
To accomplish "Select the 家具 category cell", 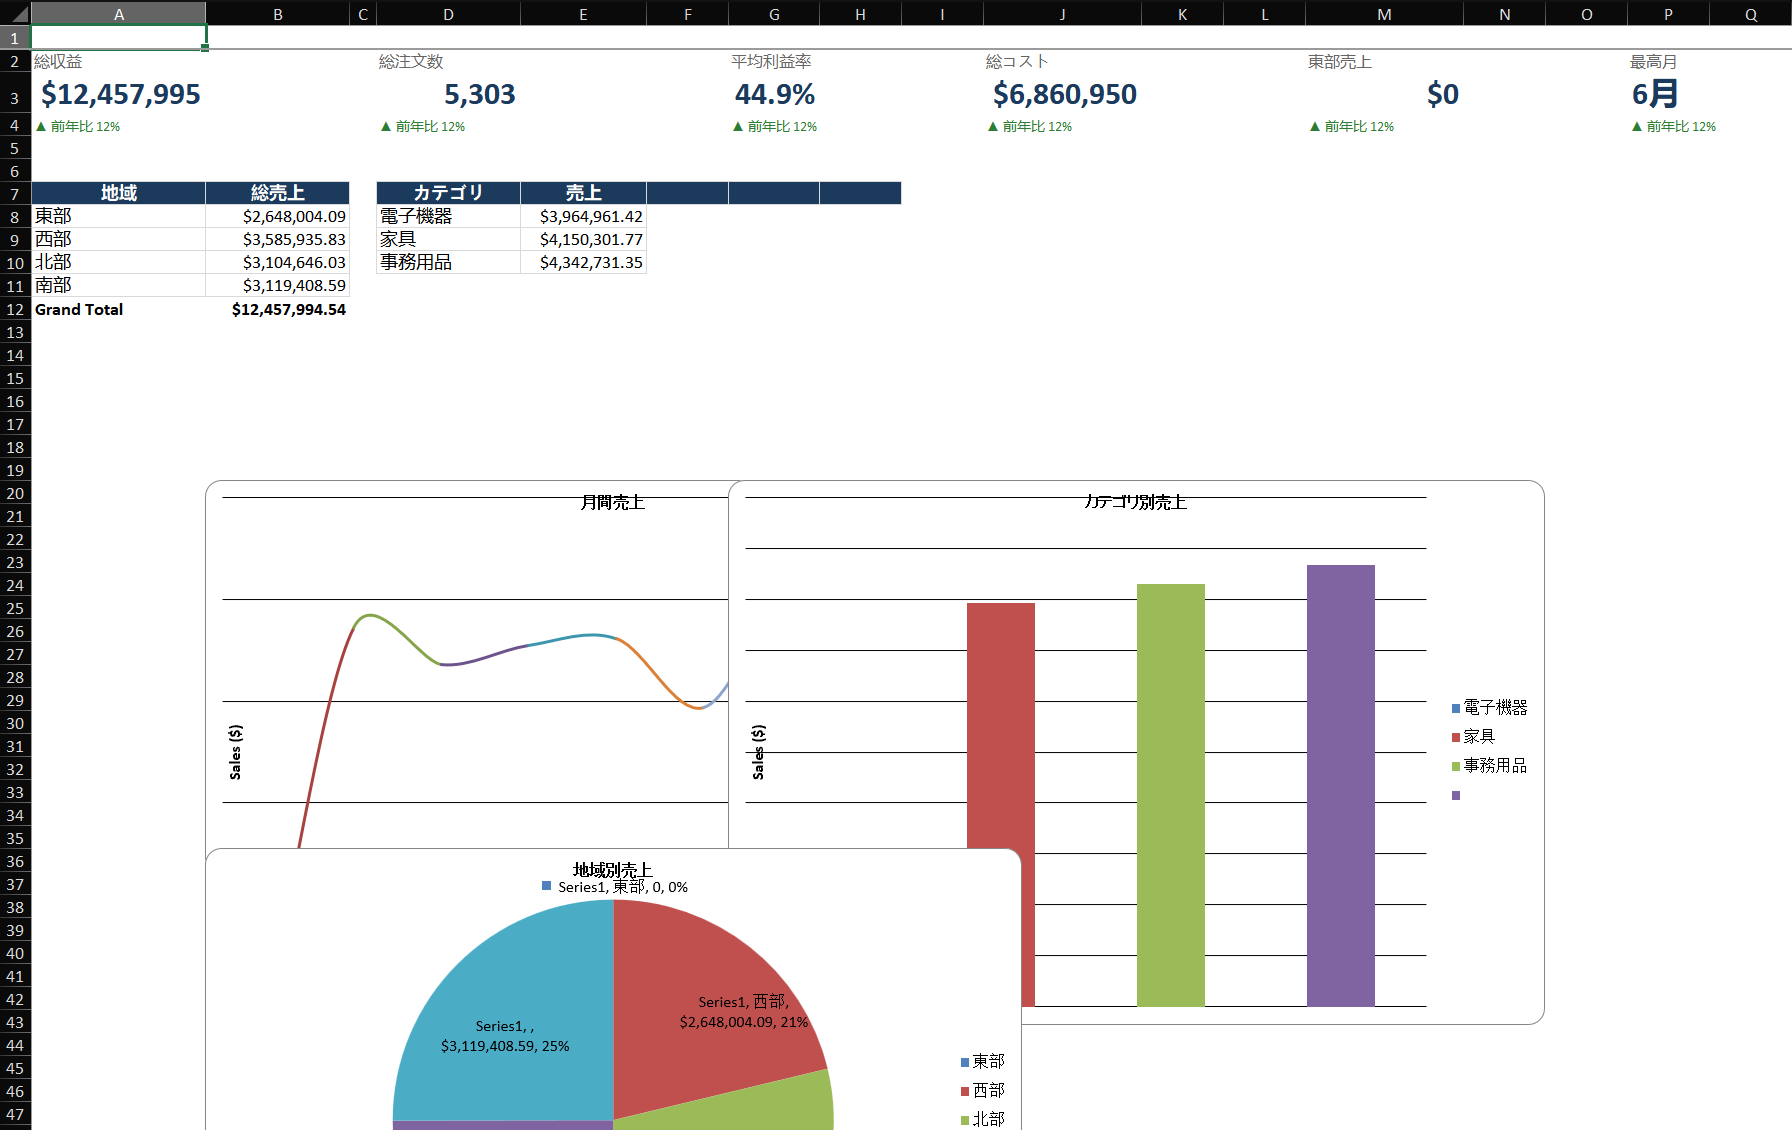I will (448, 239).
